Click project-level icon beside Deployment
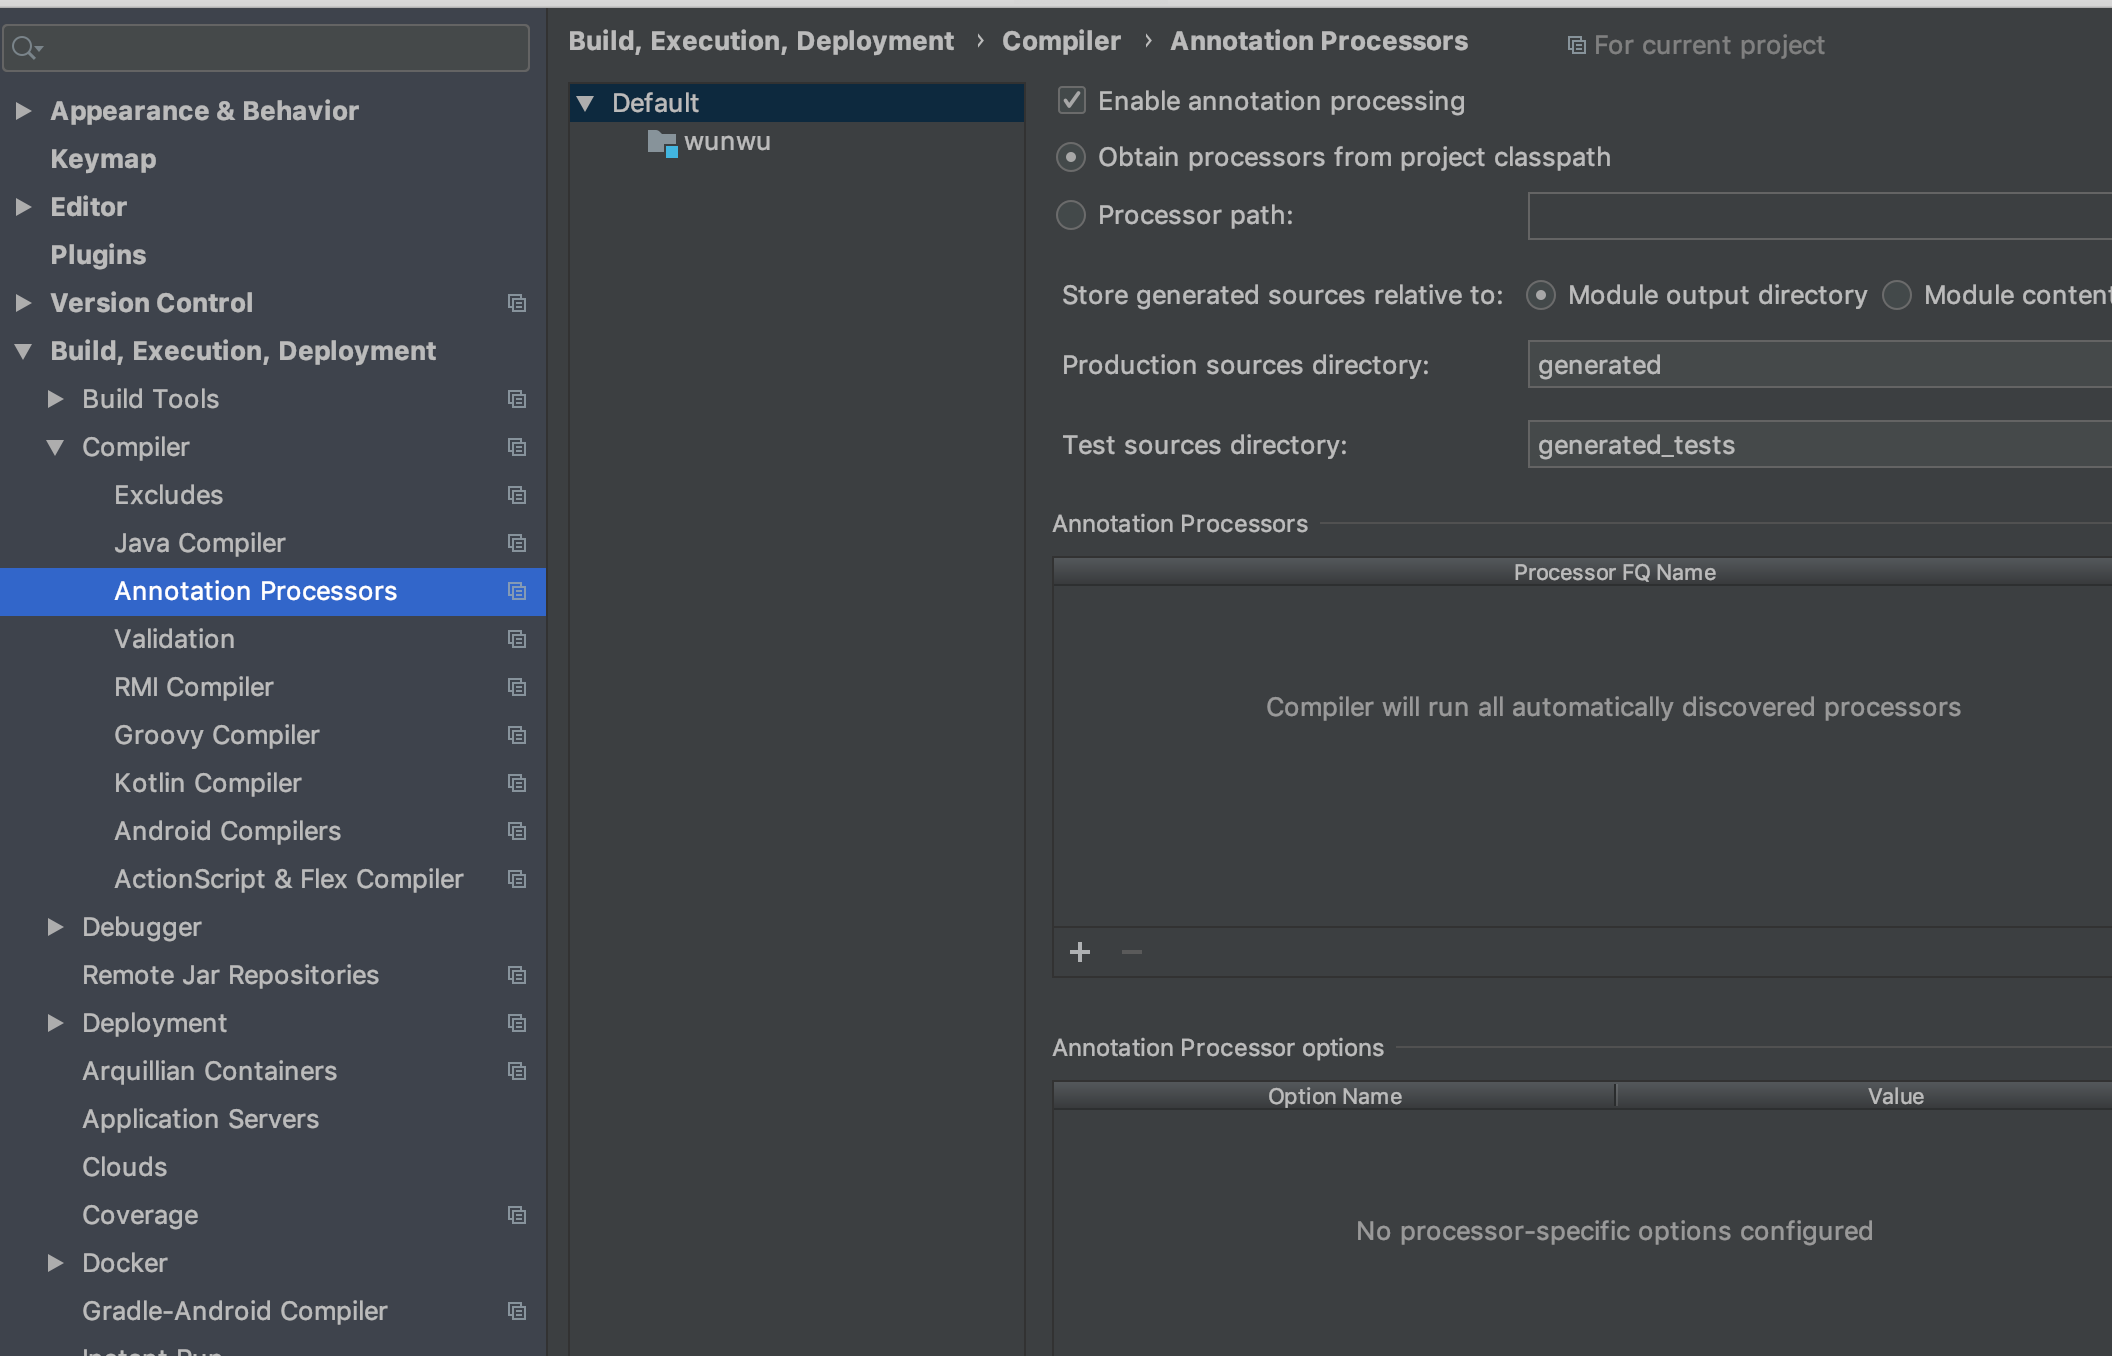This screenshot has height=1356, width=2112. point(517,1023)
